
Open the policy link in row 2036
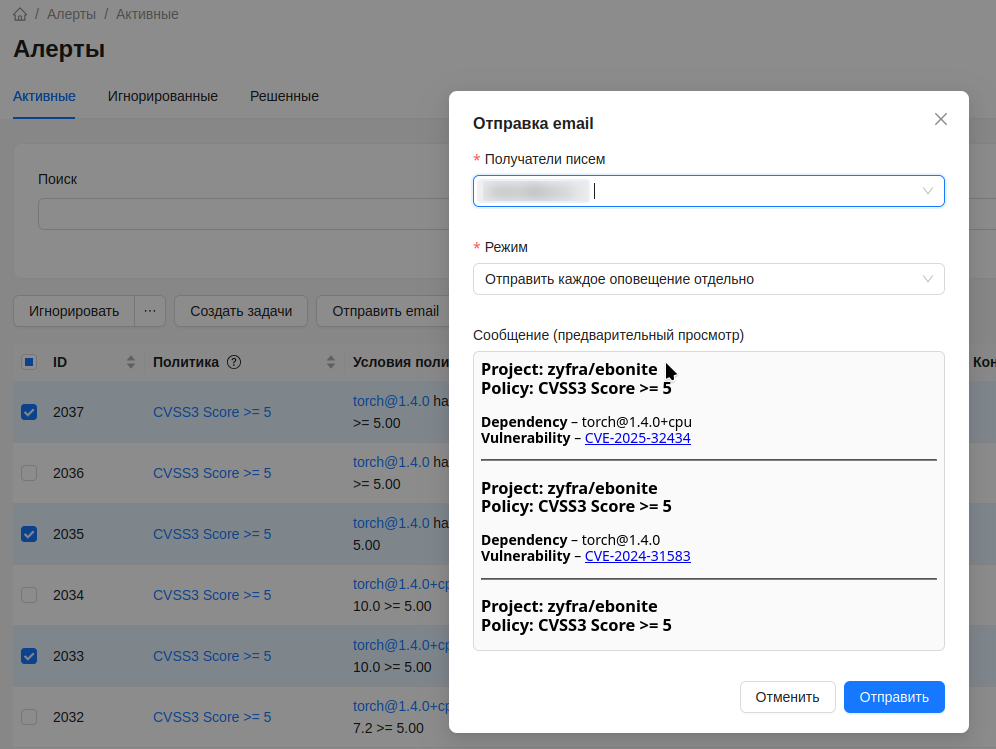(x=212, y=473)
